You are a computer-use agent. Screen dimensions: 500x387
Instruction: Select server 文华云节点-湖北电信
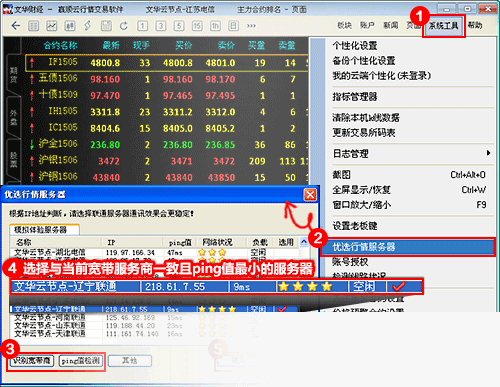pos(154,252)
